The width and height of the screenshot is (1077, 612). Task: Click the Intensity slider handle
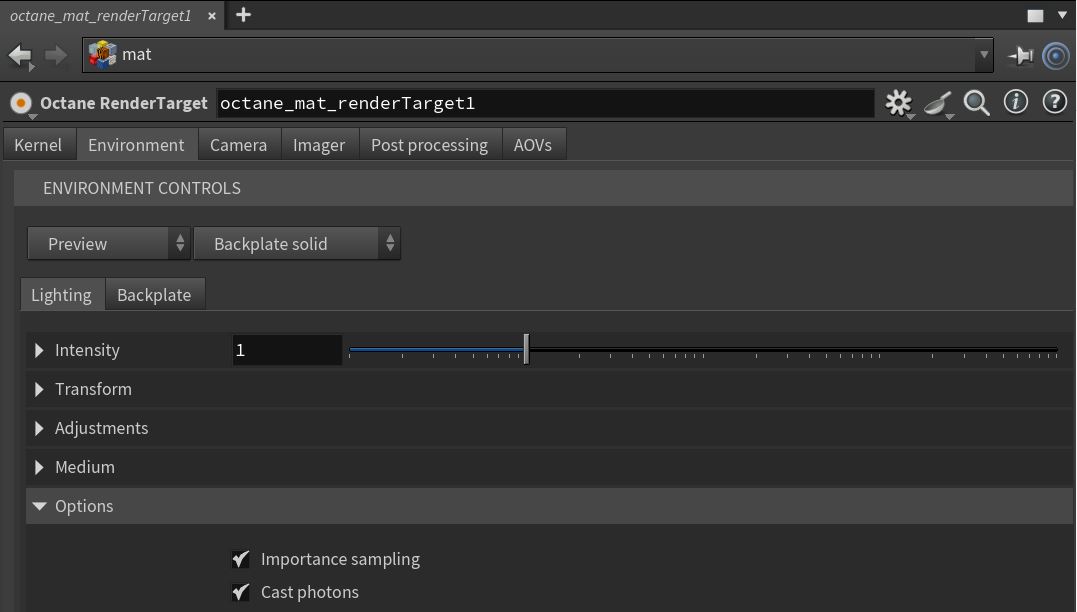click(526, 350)
